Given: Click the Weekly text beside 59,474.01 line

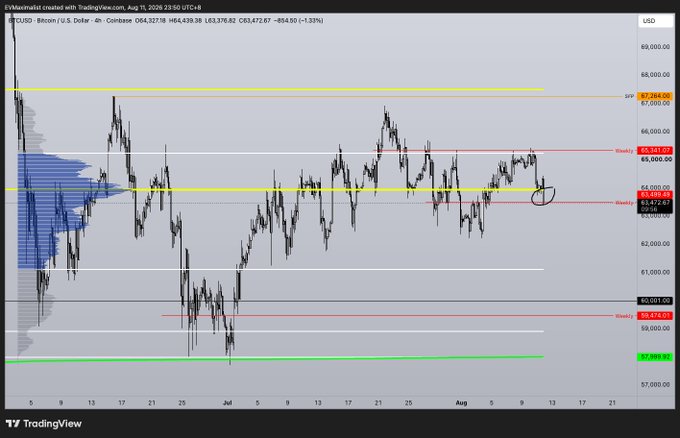Looking at the screenshot, I should click(624, 316).
